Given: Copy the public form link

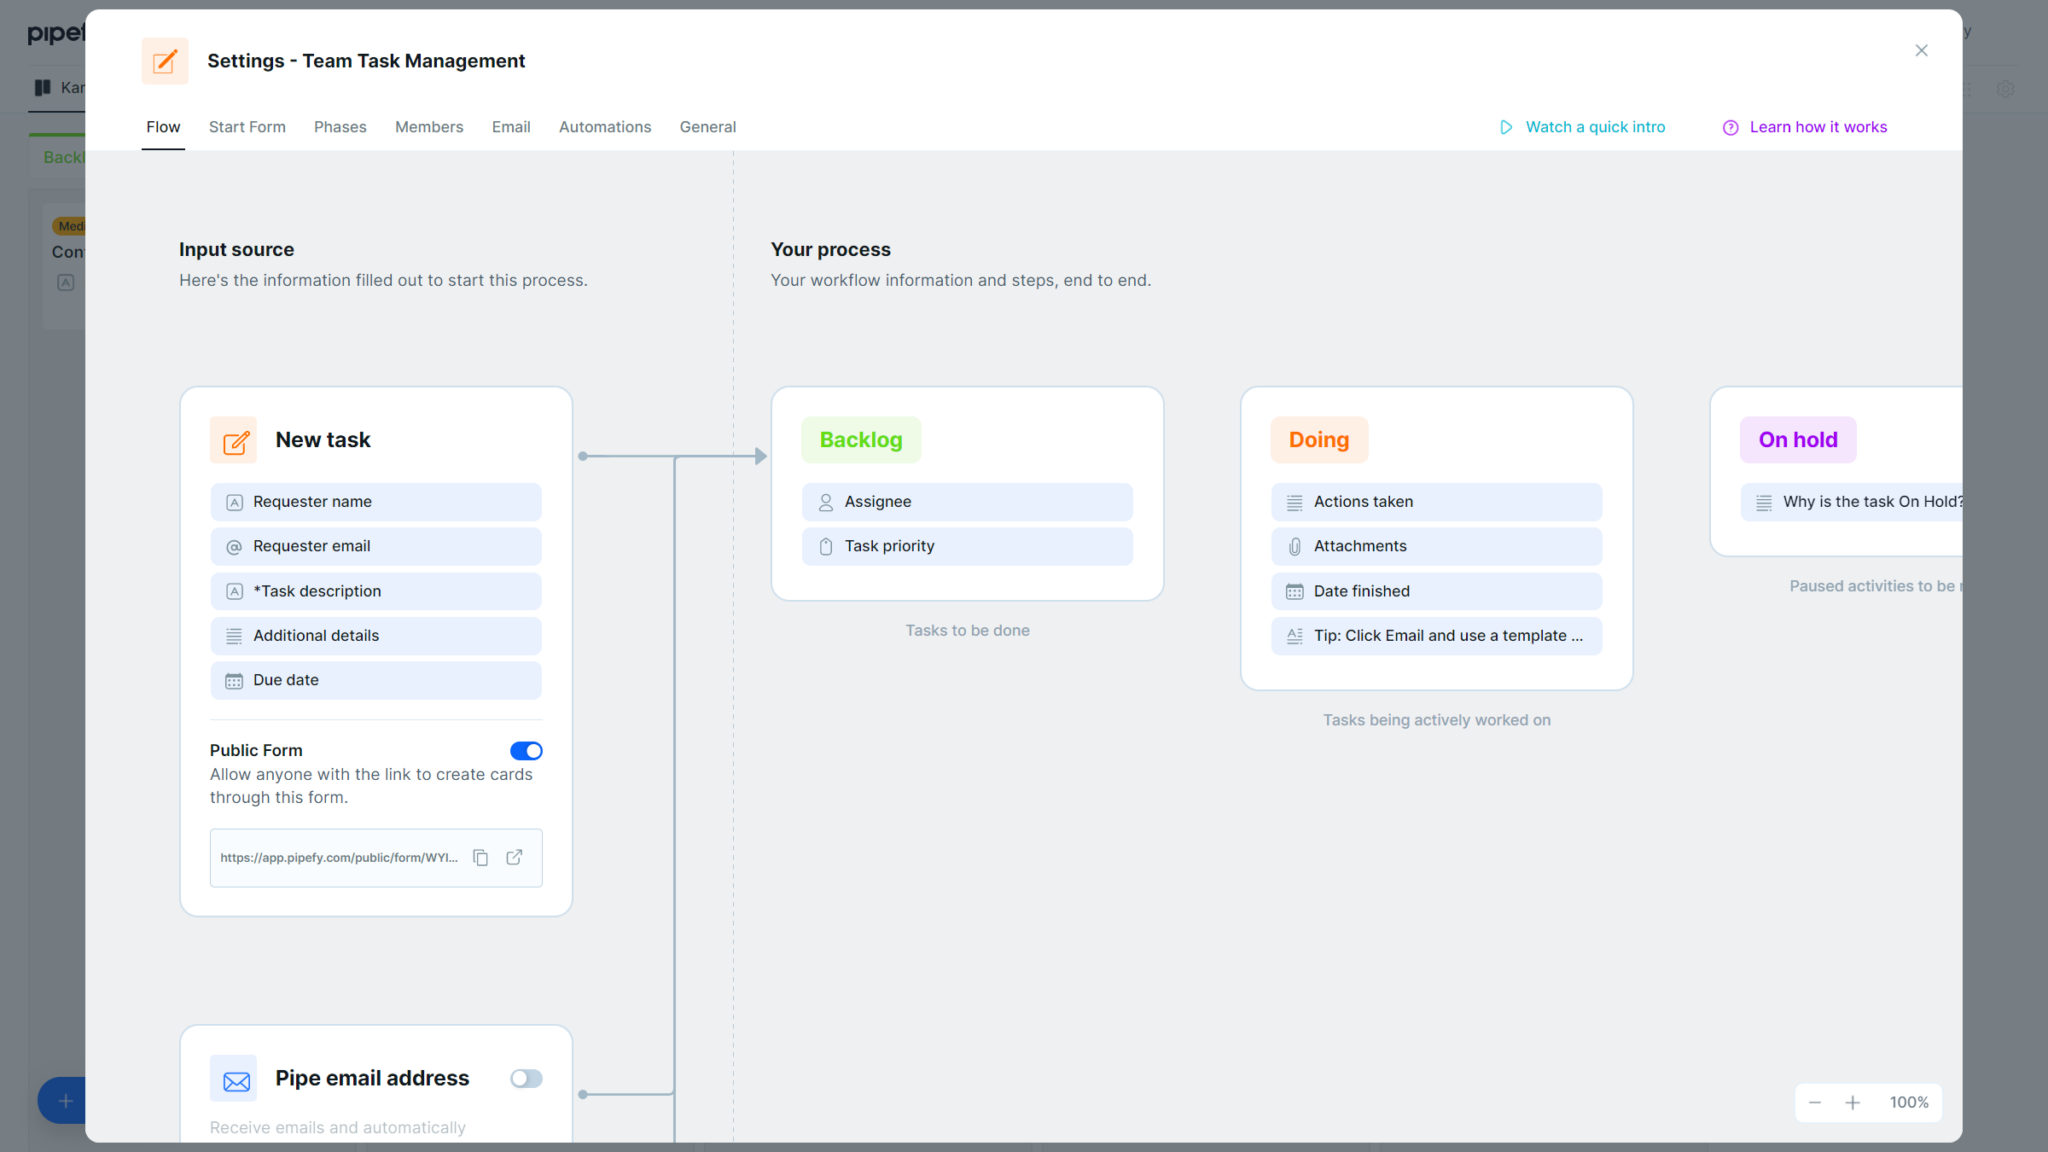Looking at the screenshot, I should tap(481, 857).
